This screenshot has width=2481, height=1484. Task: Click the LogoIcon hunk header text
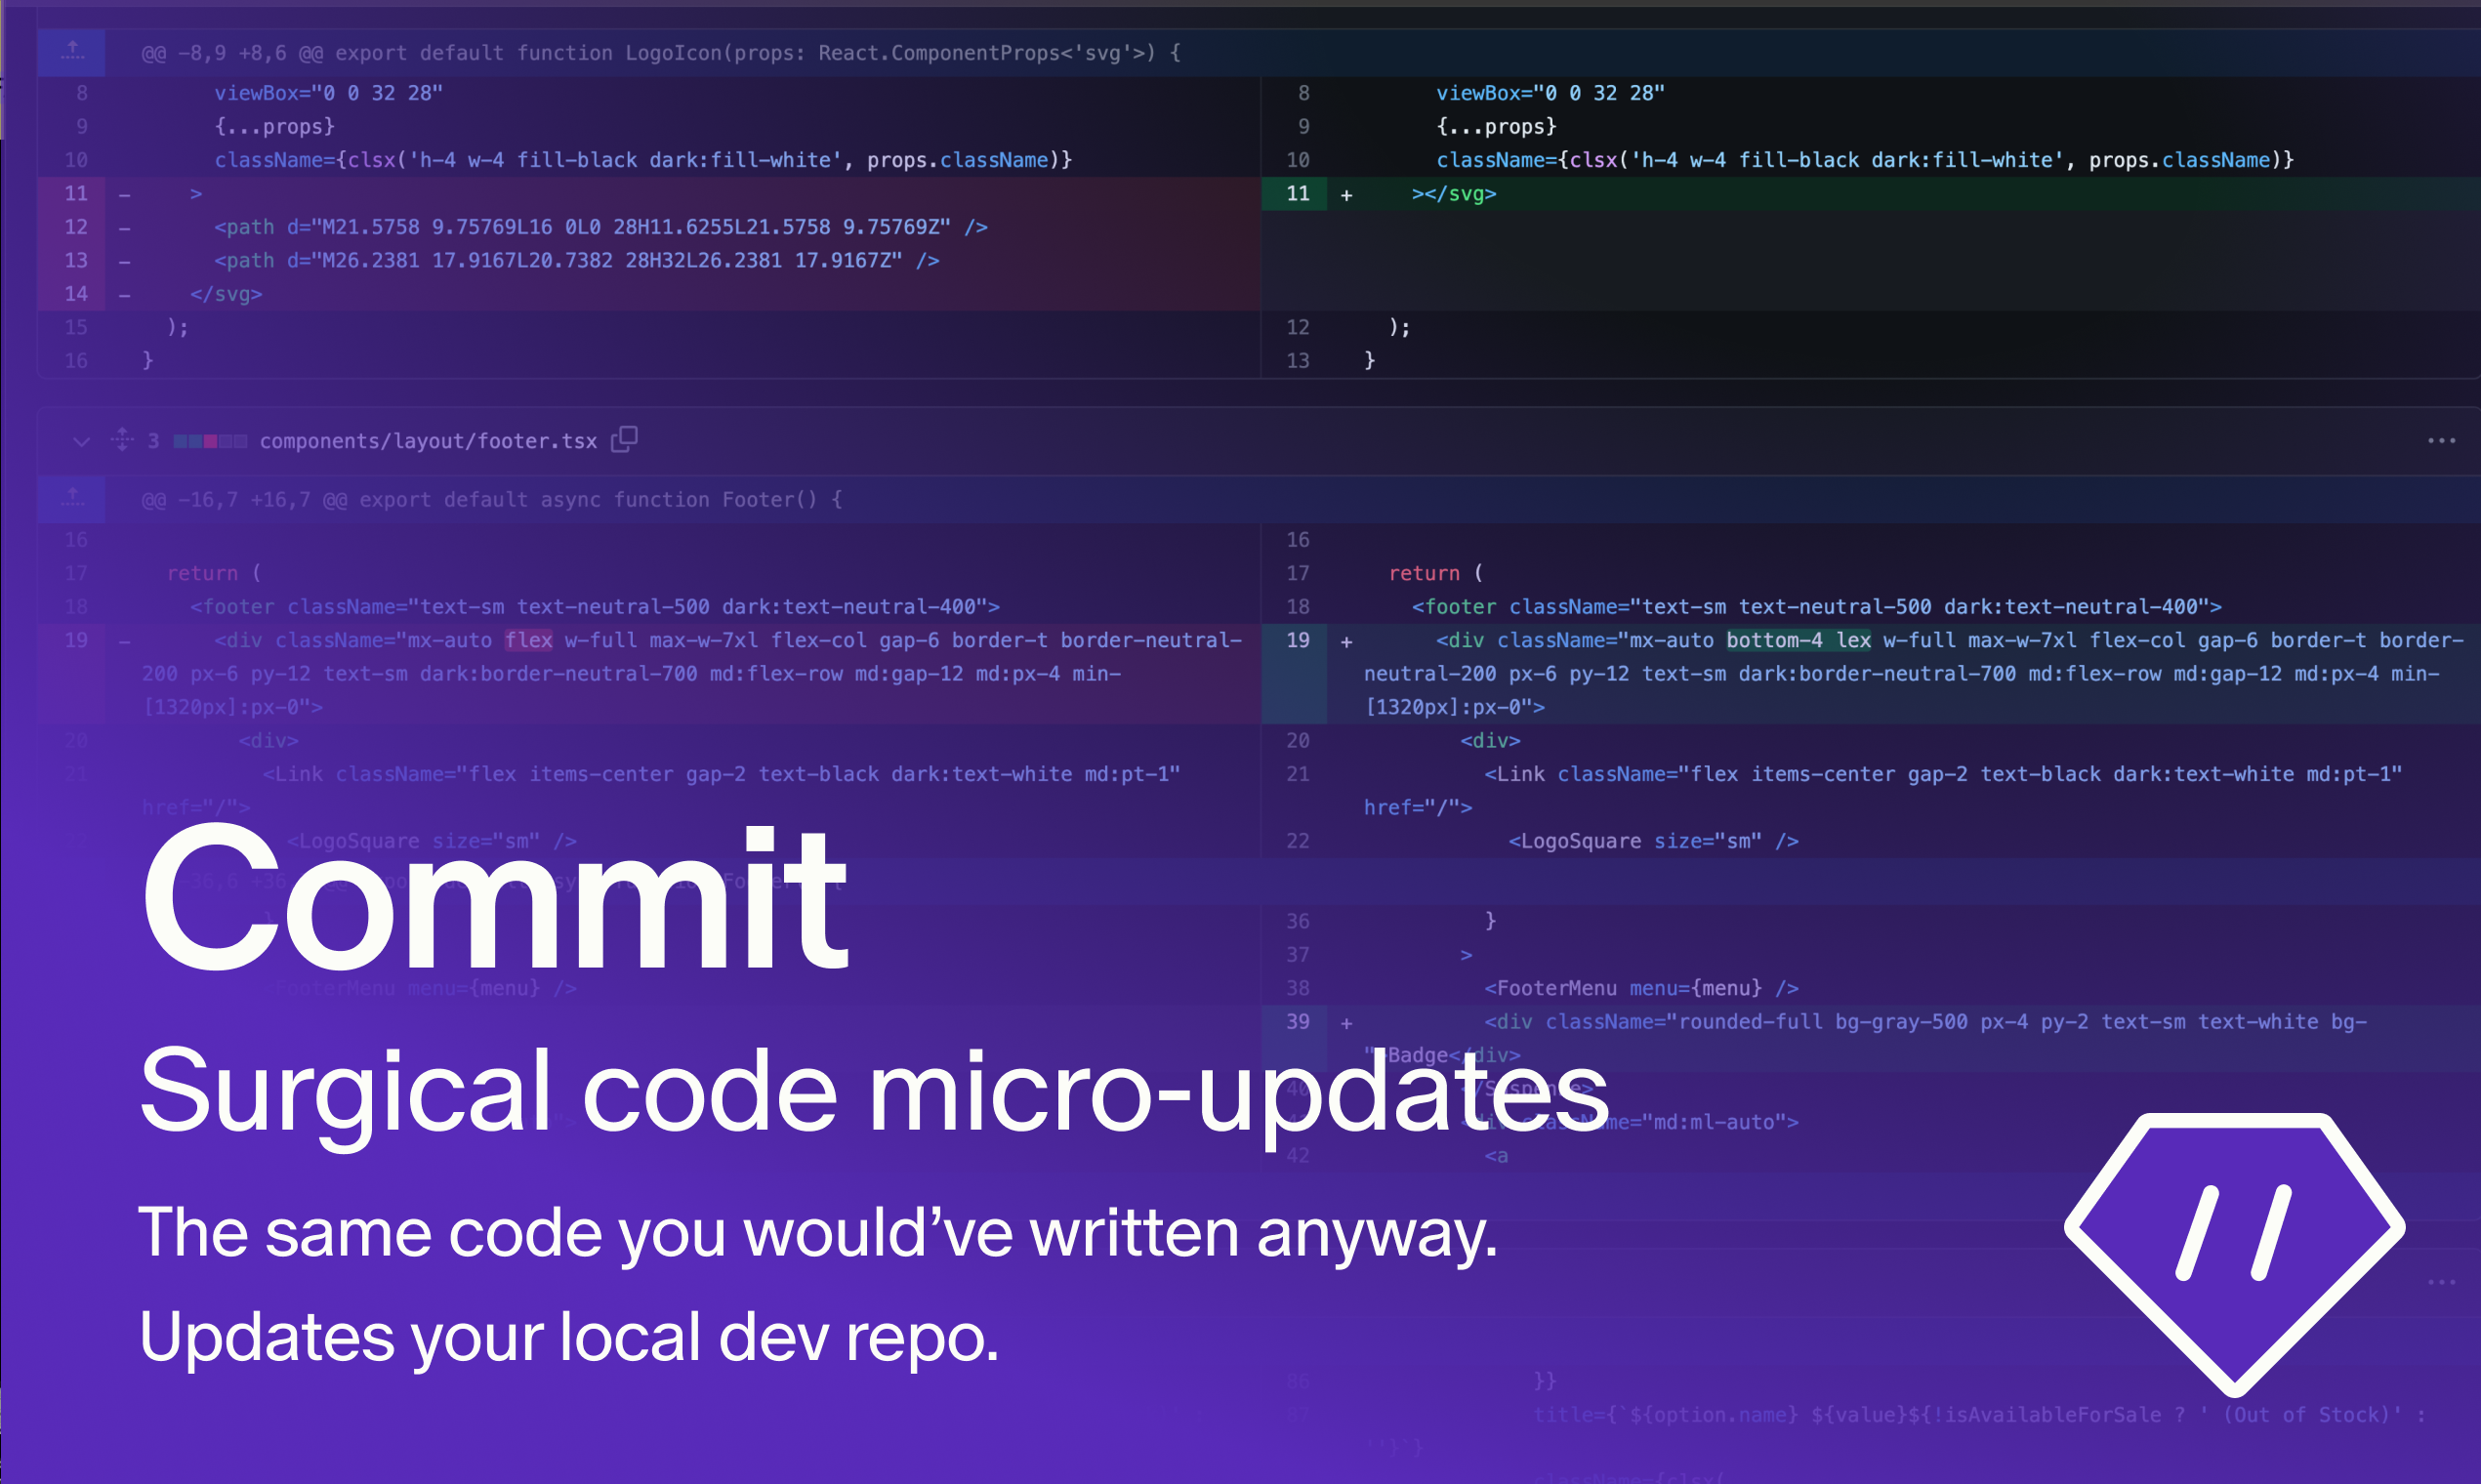tap(660, 53)
